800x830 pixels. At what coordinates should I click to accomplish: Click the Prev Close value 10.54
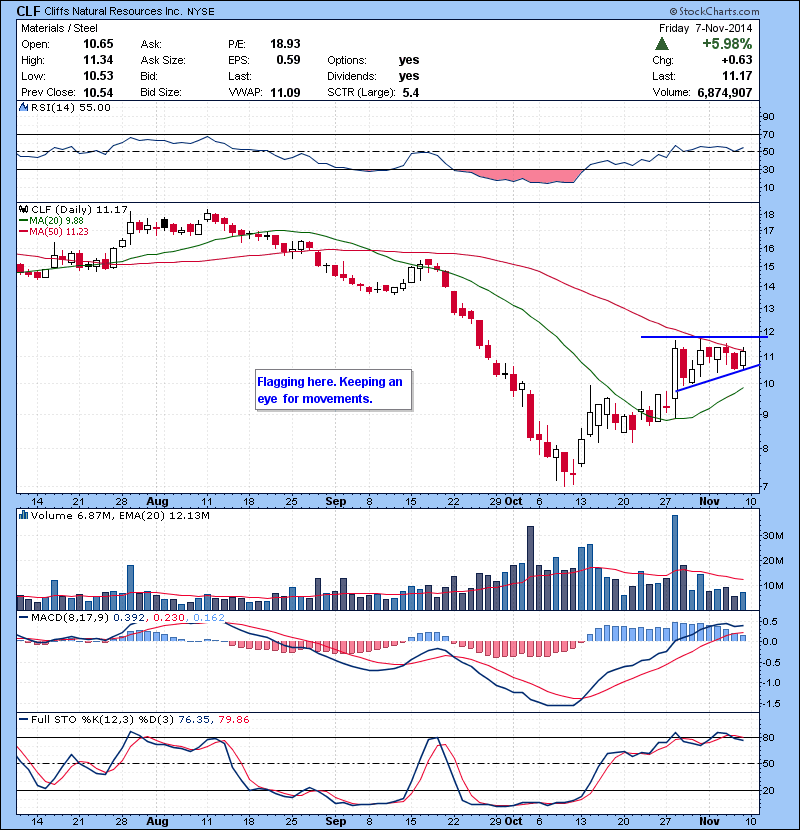coord(98,93)
